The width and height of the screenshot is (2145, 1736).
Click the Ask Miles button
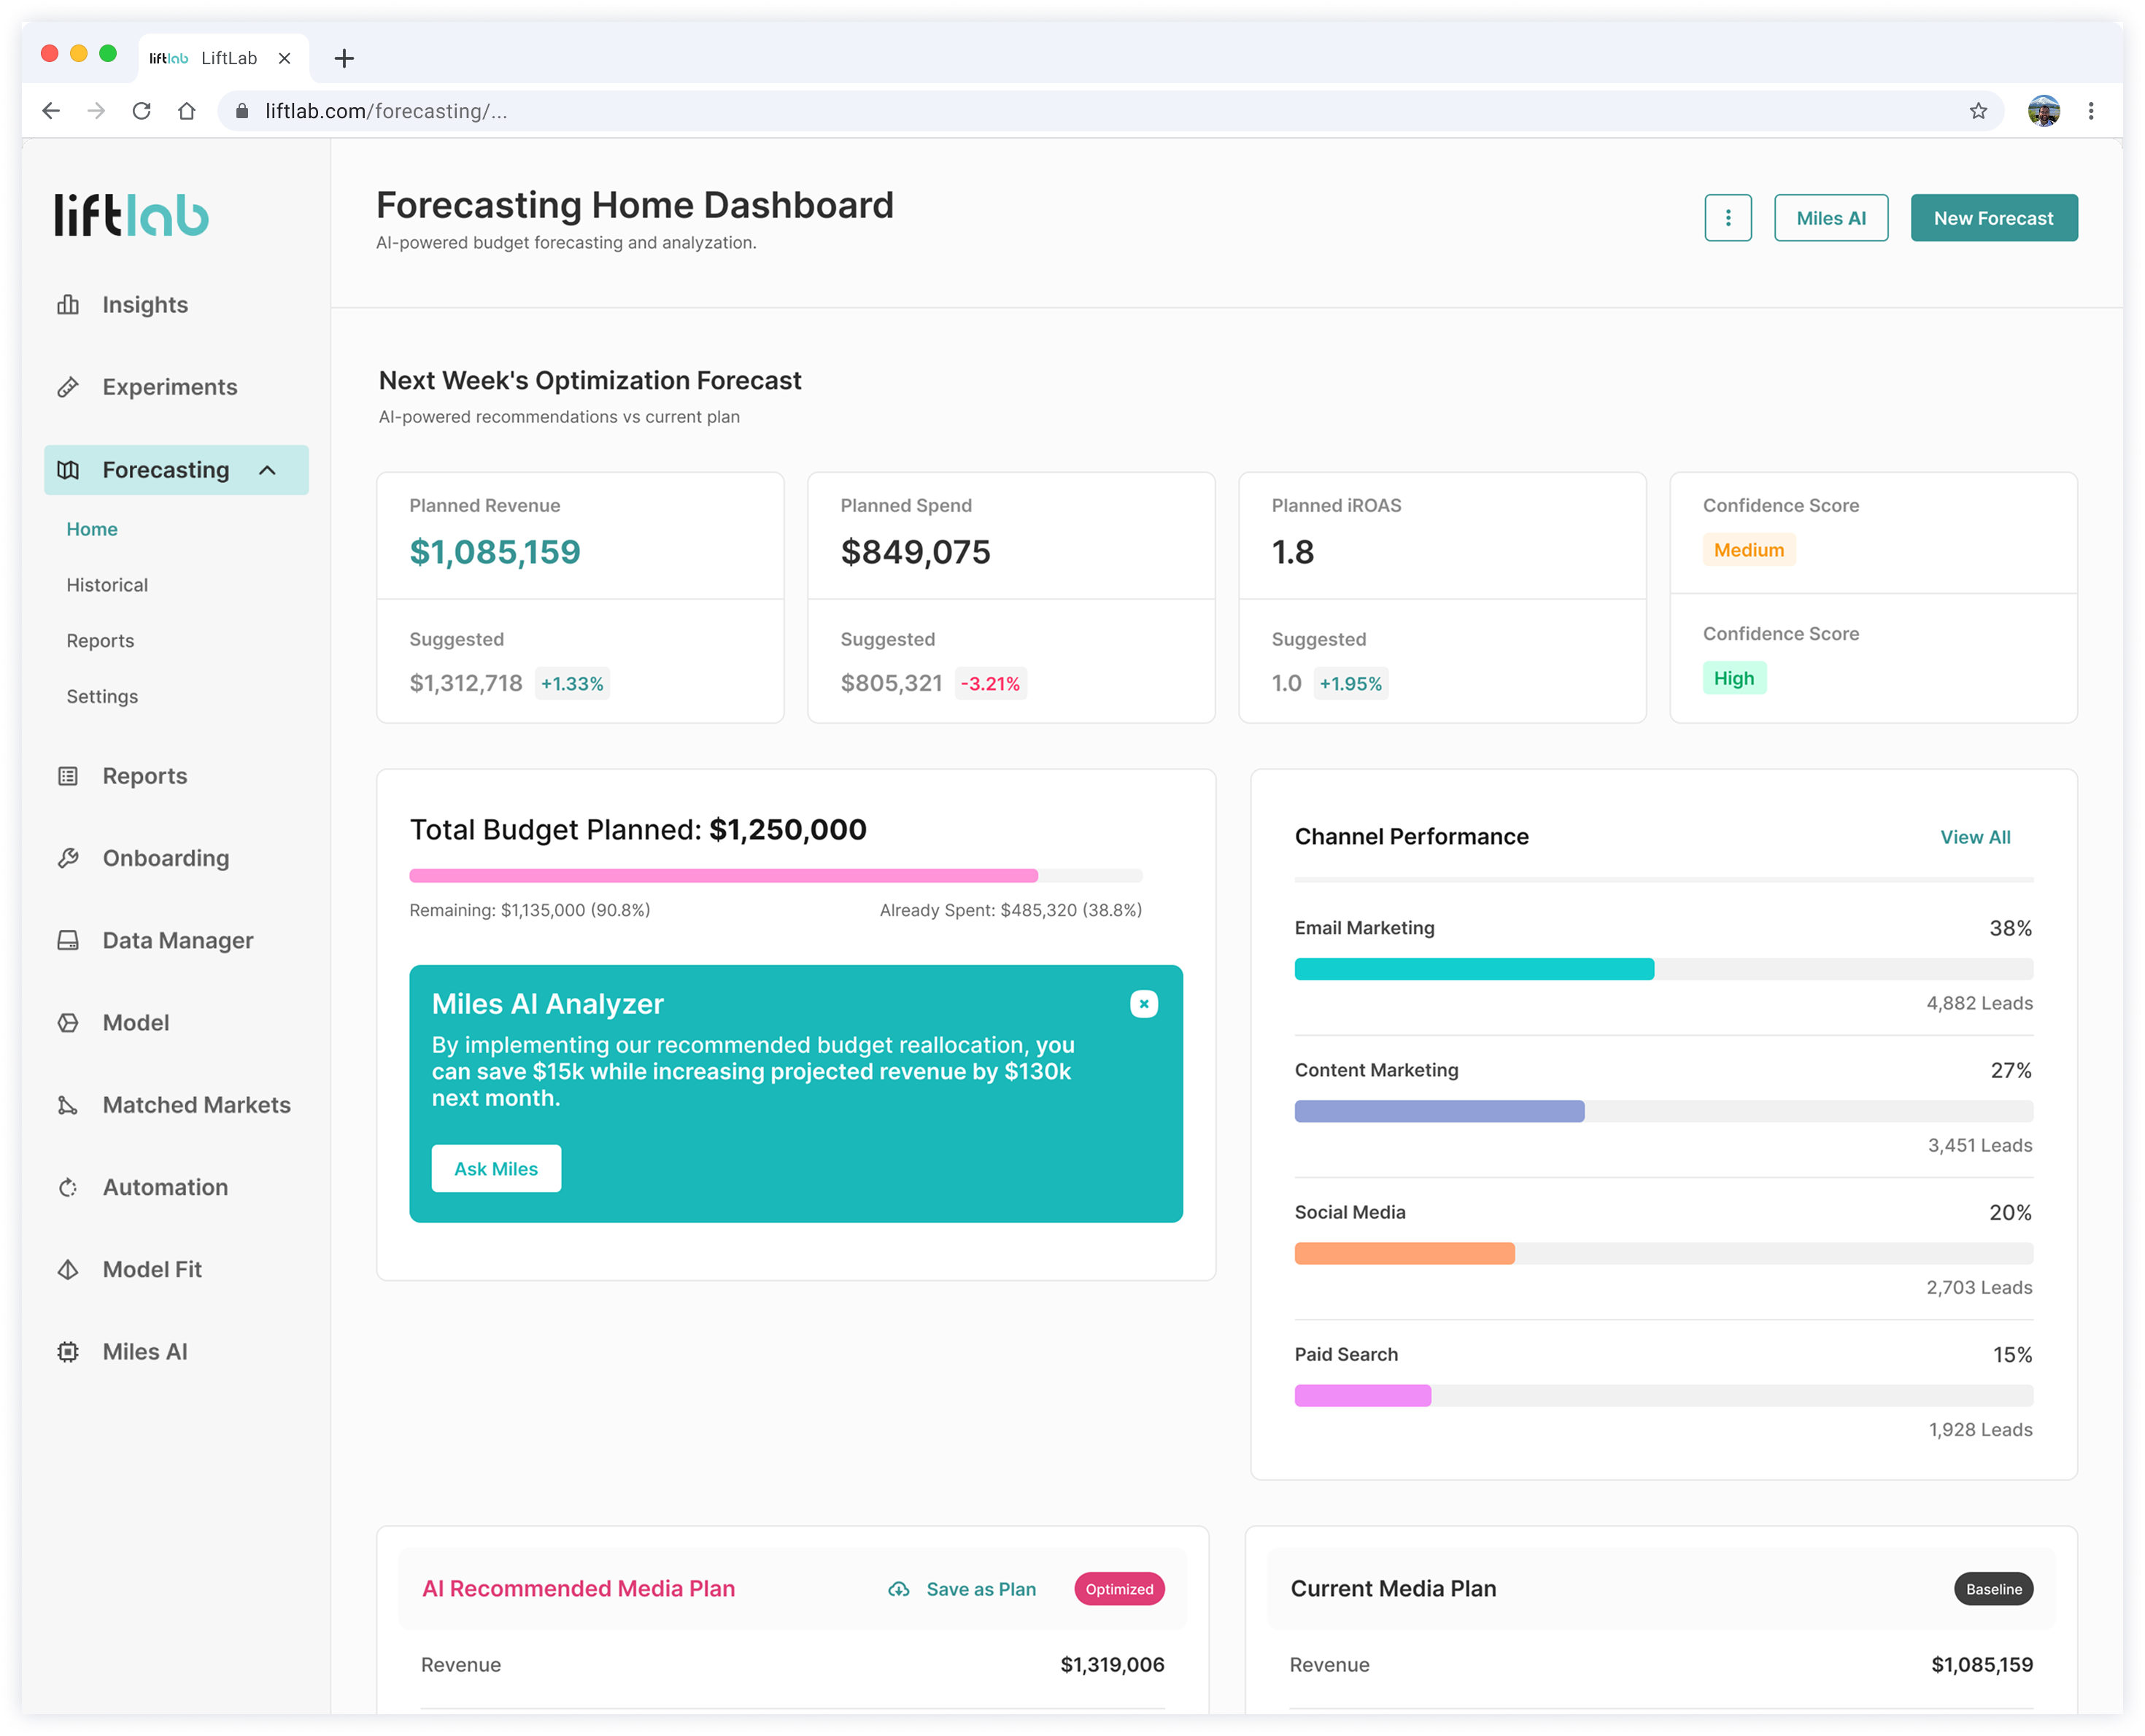[496, 1168]
